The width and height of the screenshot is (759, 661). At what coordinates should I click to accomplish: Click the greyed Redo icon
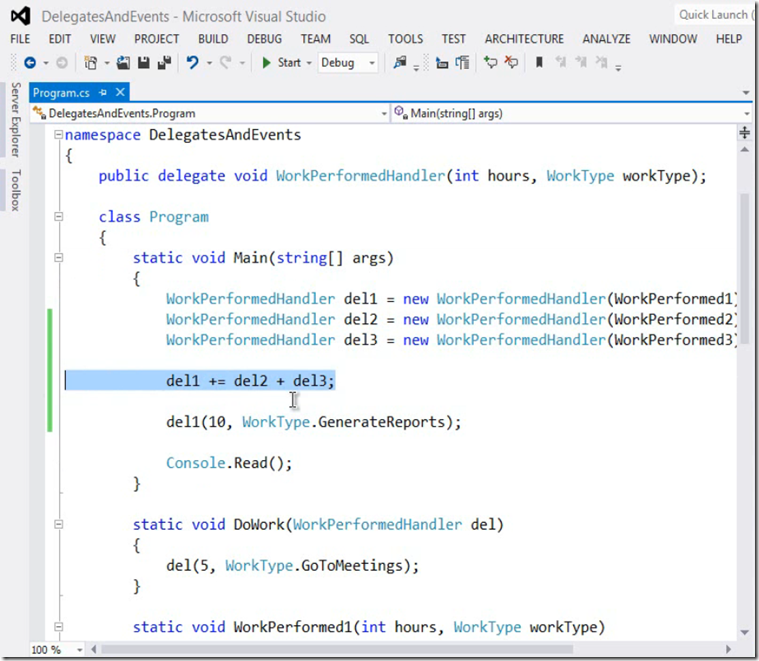(x=225, y=63)
